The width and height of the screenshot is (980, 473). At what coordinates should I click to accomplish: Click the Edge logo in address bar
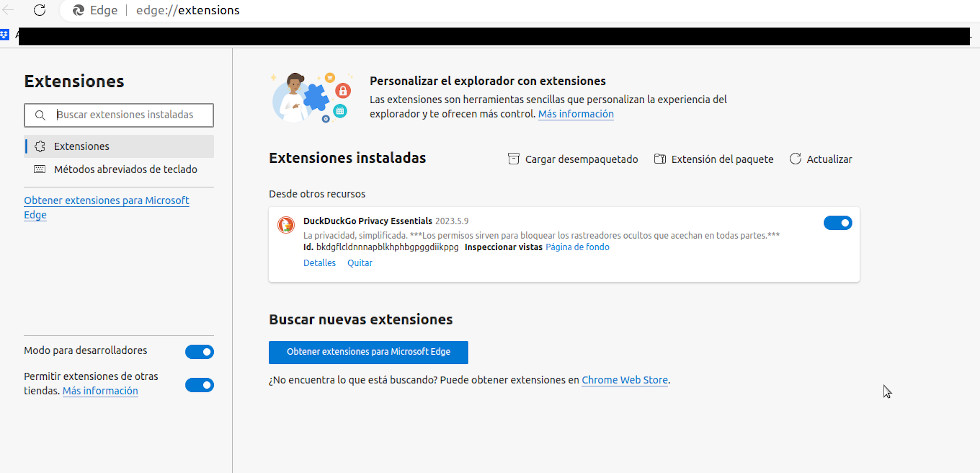click(x=78, y=11)
